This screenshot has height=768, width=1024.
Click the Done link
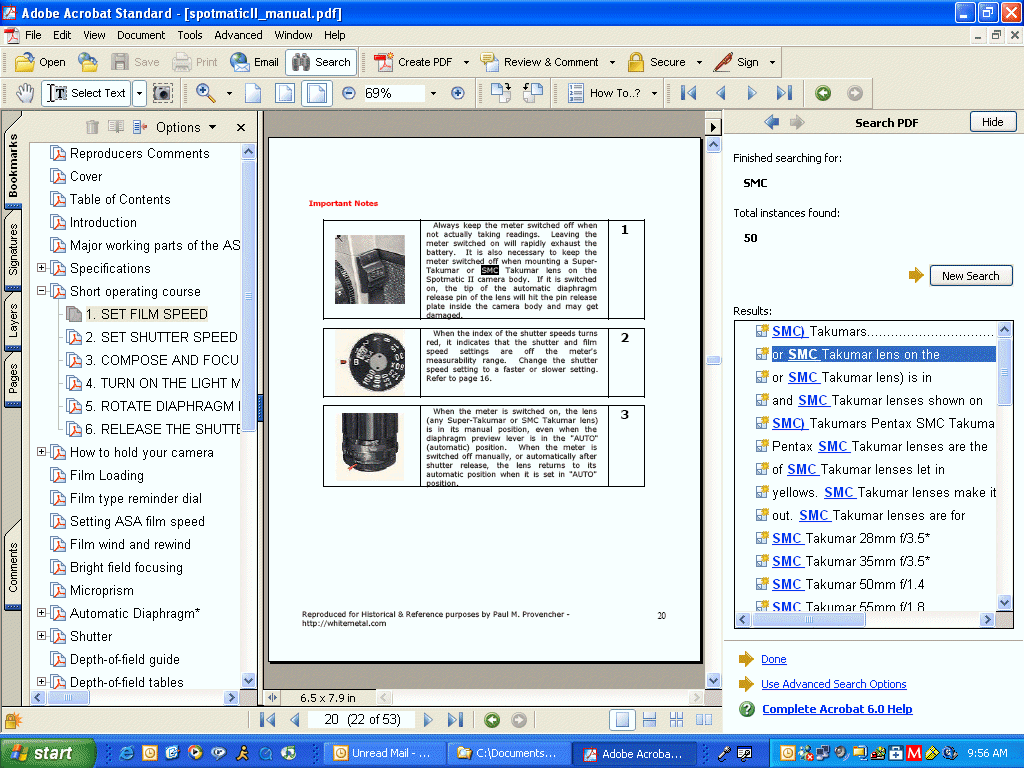tap(773, 659)
